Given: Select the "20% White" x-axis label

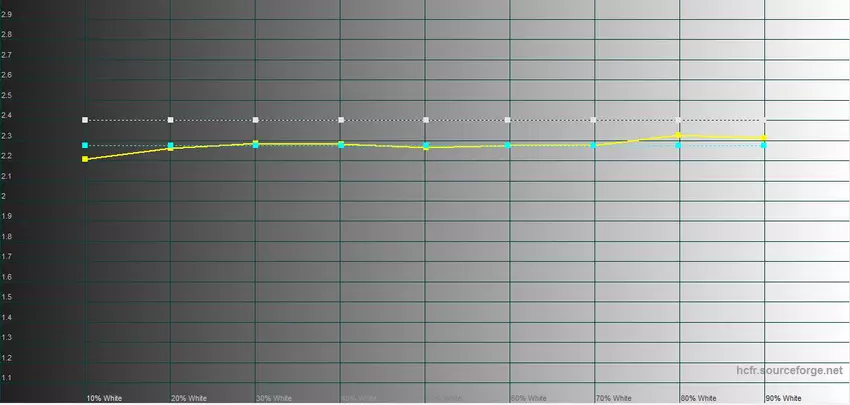Looking at the screenshot, I should (188, 398).
